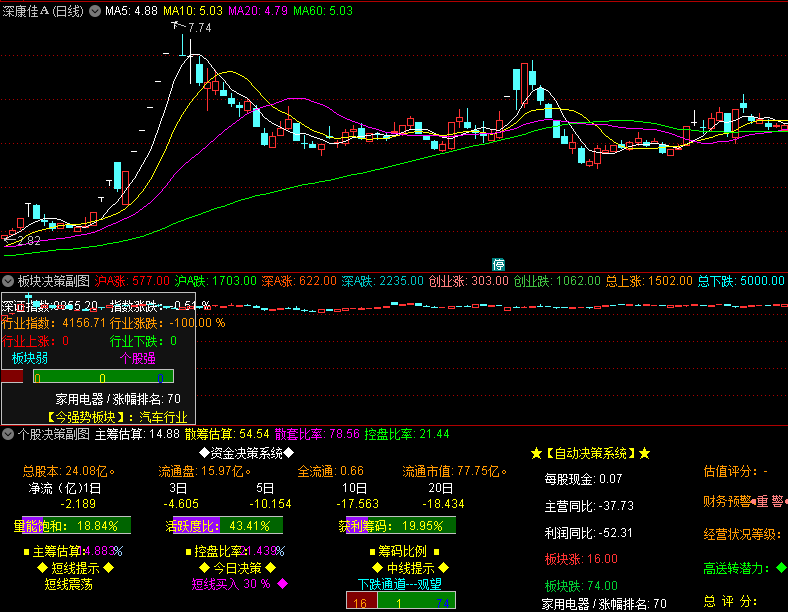The image size is (788, 612).
Task: Click the 流通市值: 77.75亿 value
Action: click(x=455, y=471)
